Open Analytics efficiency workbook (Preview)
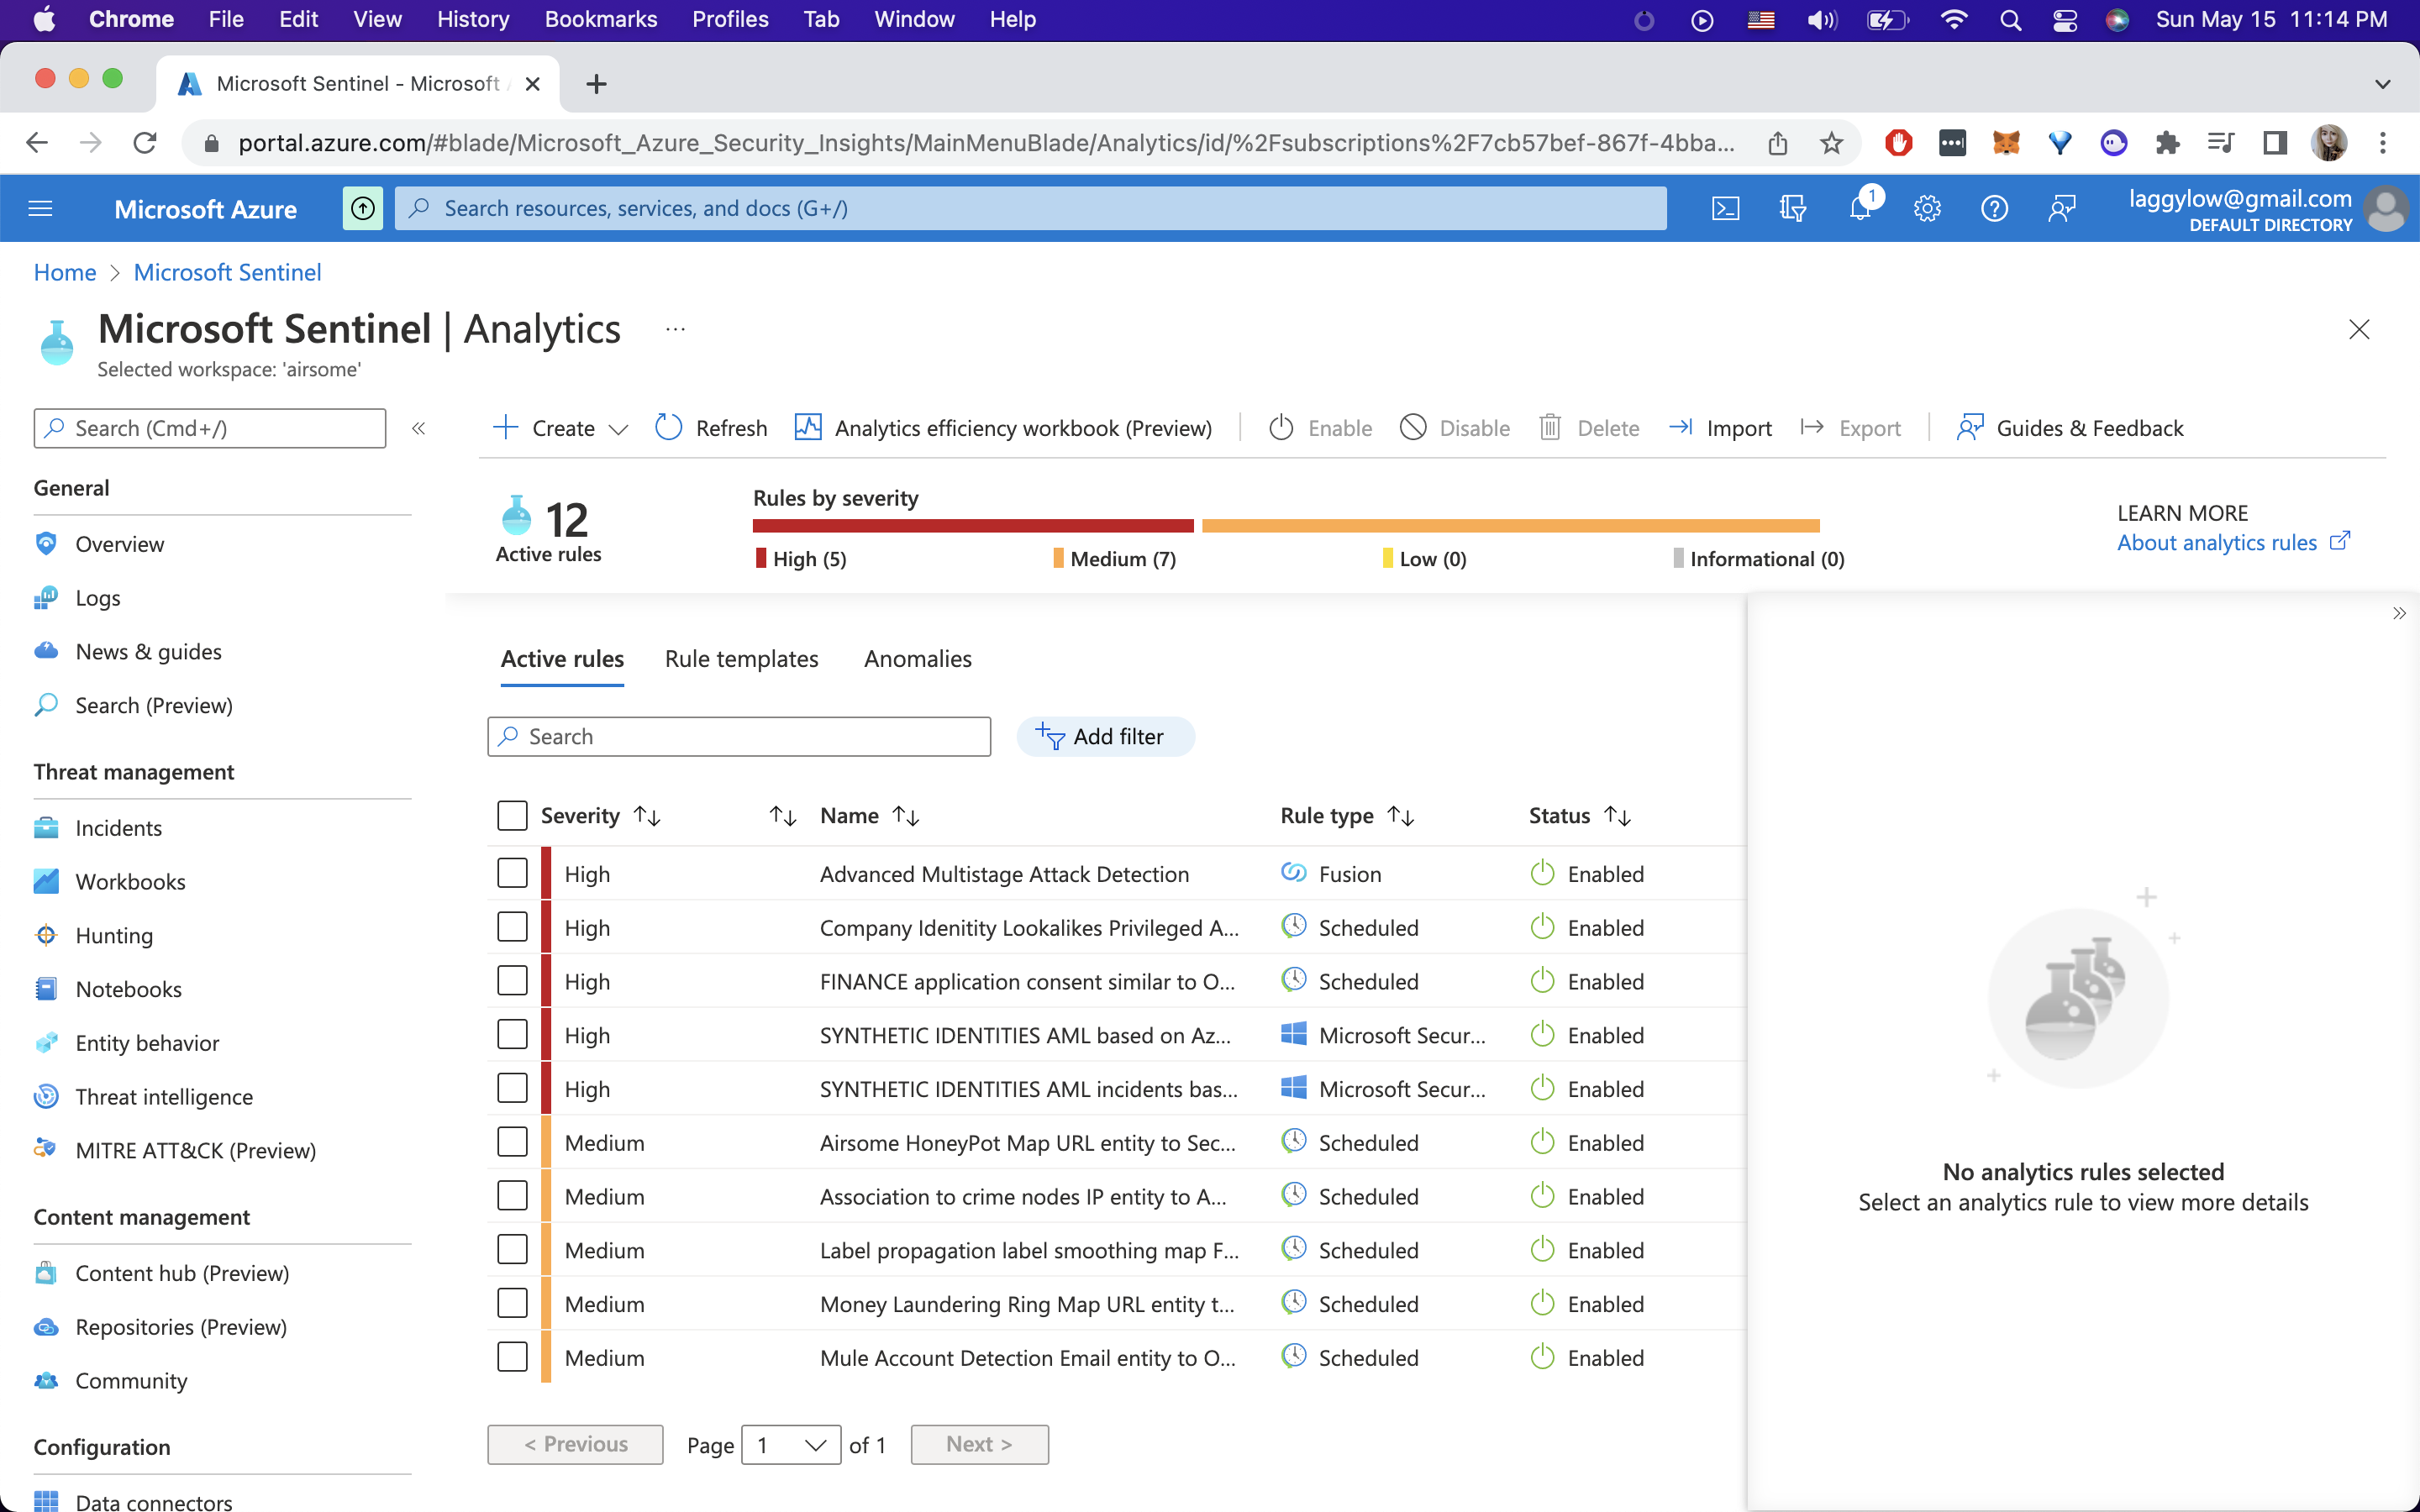Image resolution: width=2420 pixels, height=1512 pixels. [1003, 428]
